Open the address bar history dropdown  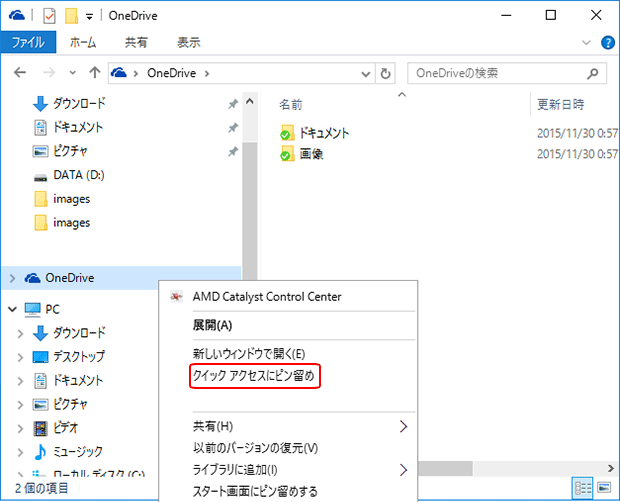(x=366, y=74)
